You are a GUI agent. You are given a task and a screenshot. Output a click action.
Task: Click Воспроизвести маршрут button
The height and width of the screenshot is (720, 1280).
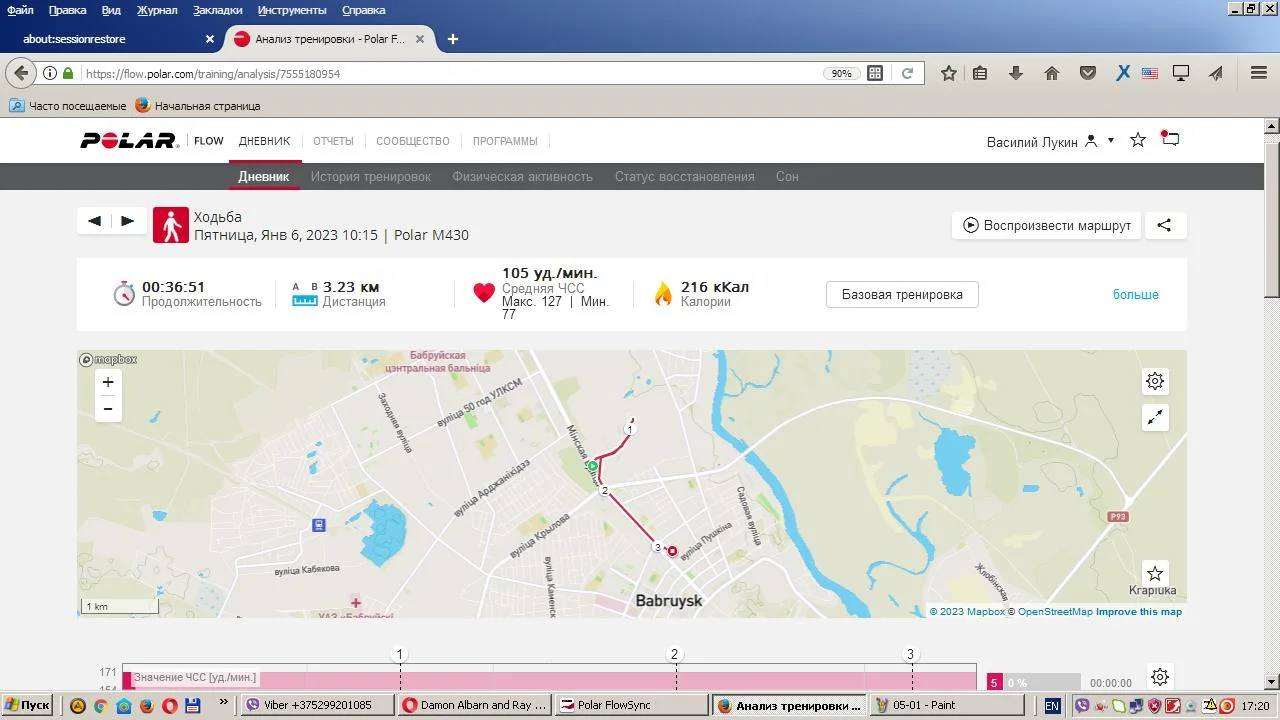1047,225
